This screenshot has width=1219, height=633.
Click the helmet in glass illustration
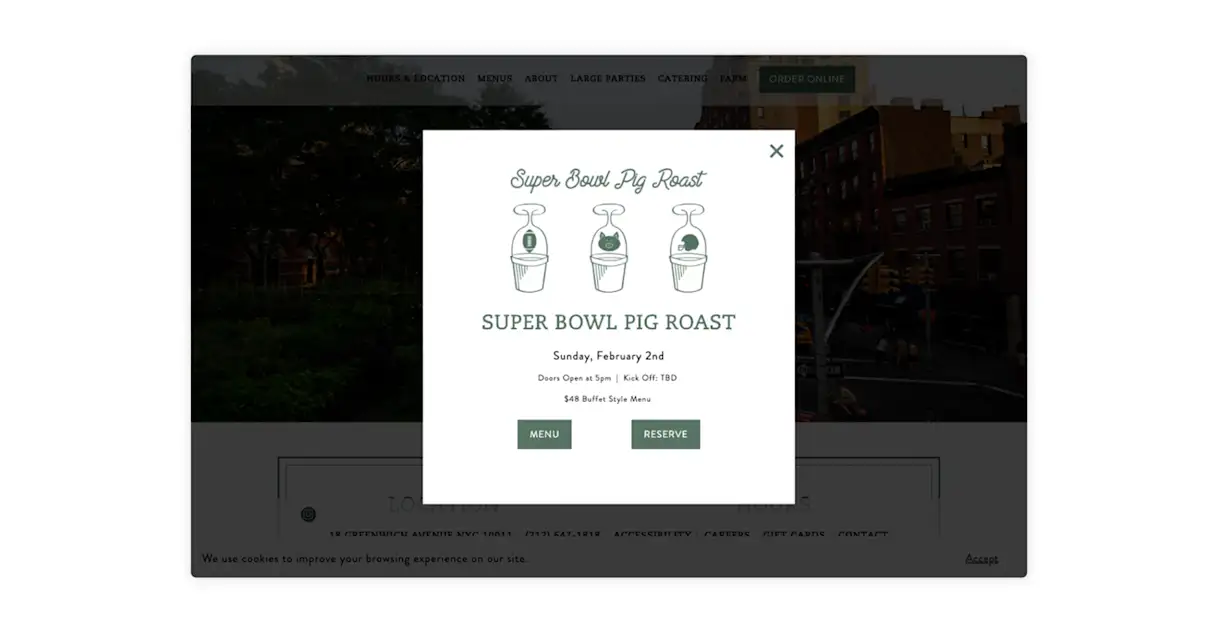pos(687,248)
